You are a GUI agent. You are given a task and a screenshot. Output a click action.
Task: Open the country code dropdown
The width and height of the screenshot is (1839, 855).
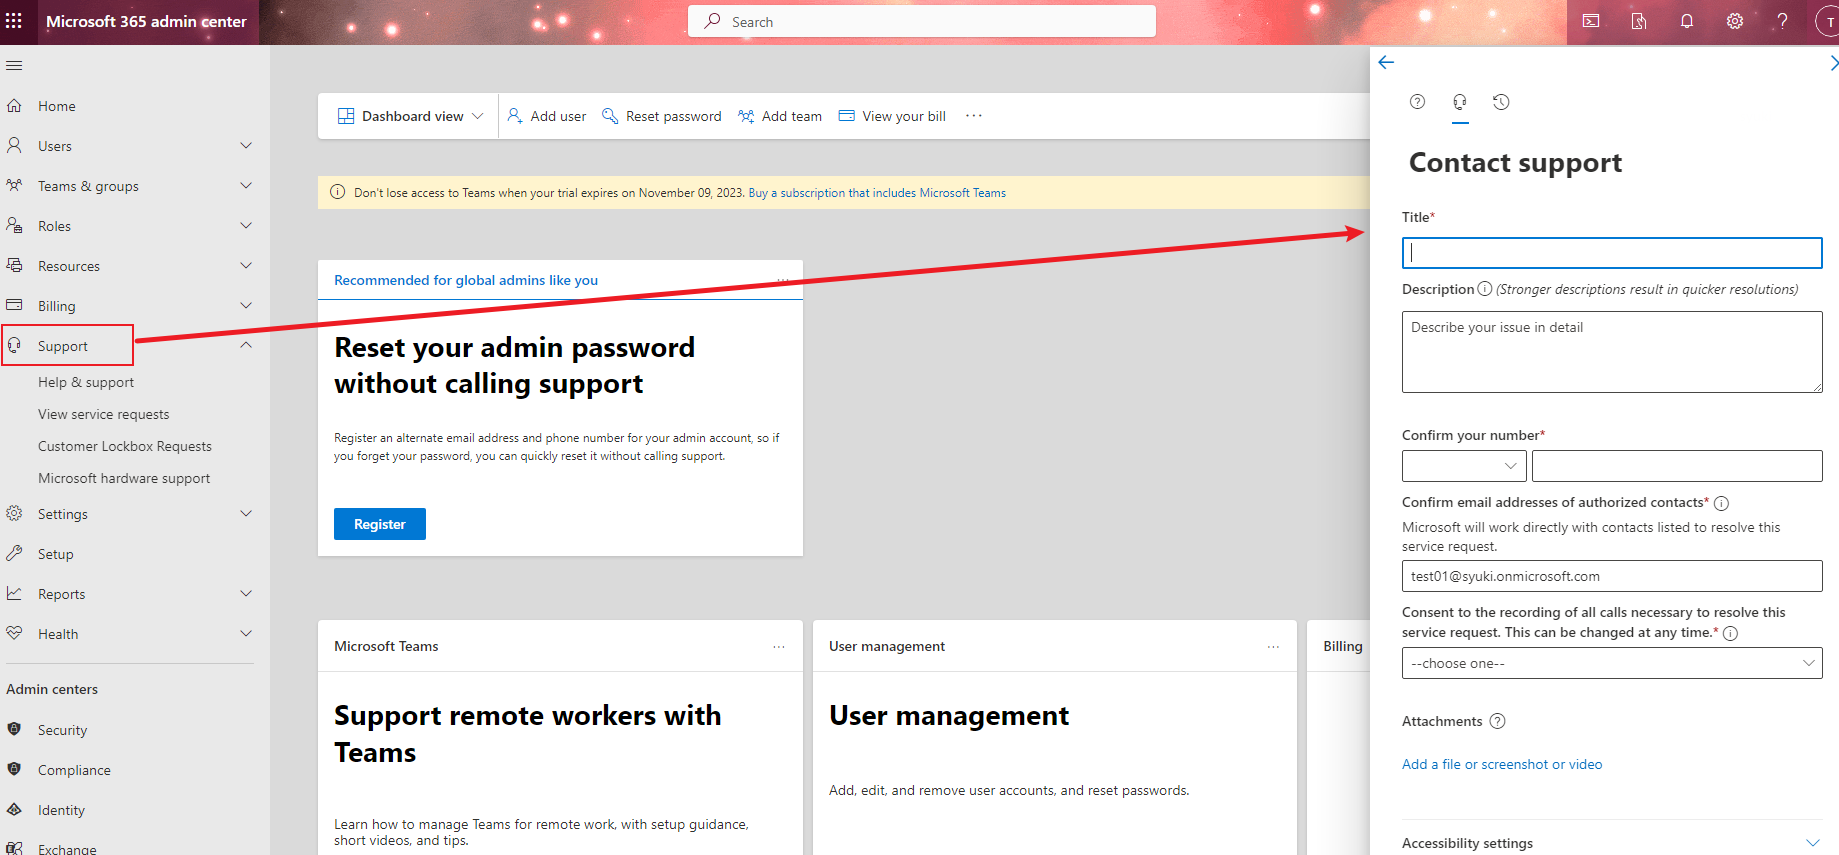(1464, 466)
